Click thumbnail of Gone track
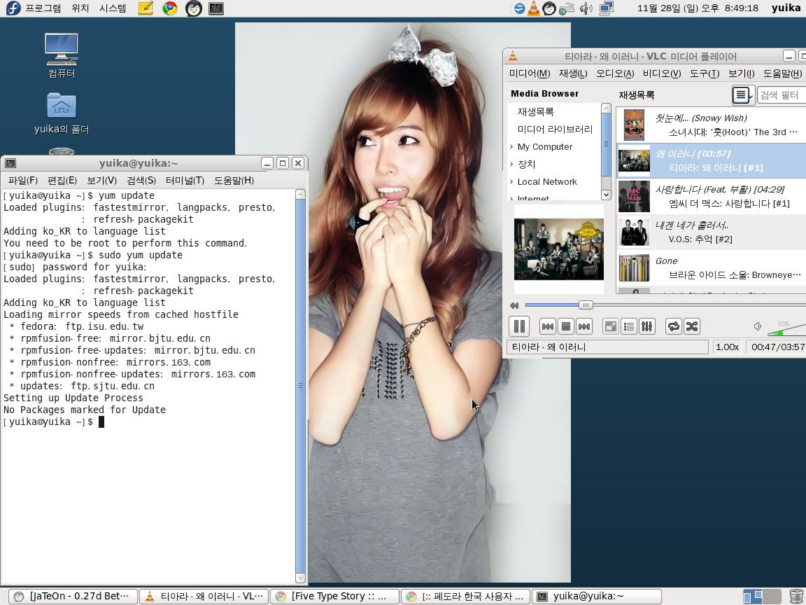 (634, 268)
